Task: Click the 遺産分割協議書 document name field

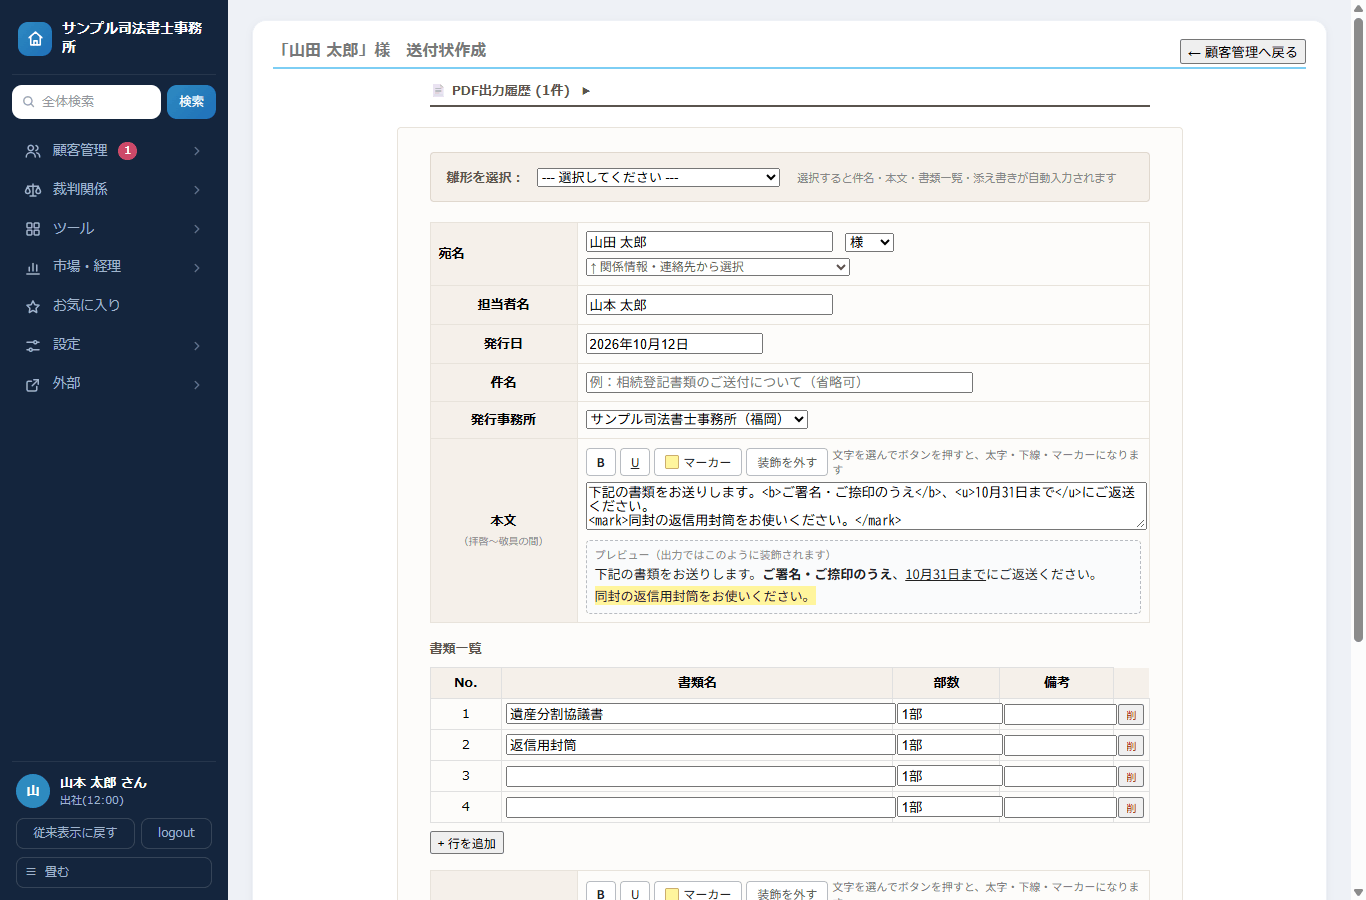Action: pyautogui.click(x=701, y=714)
